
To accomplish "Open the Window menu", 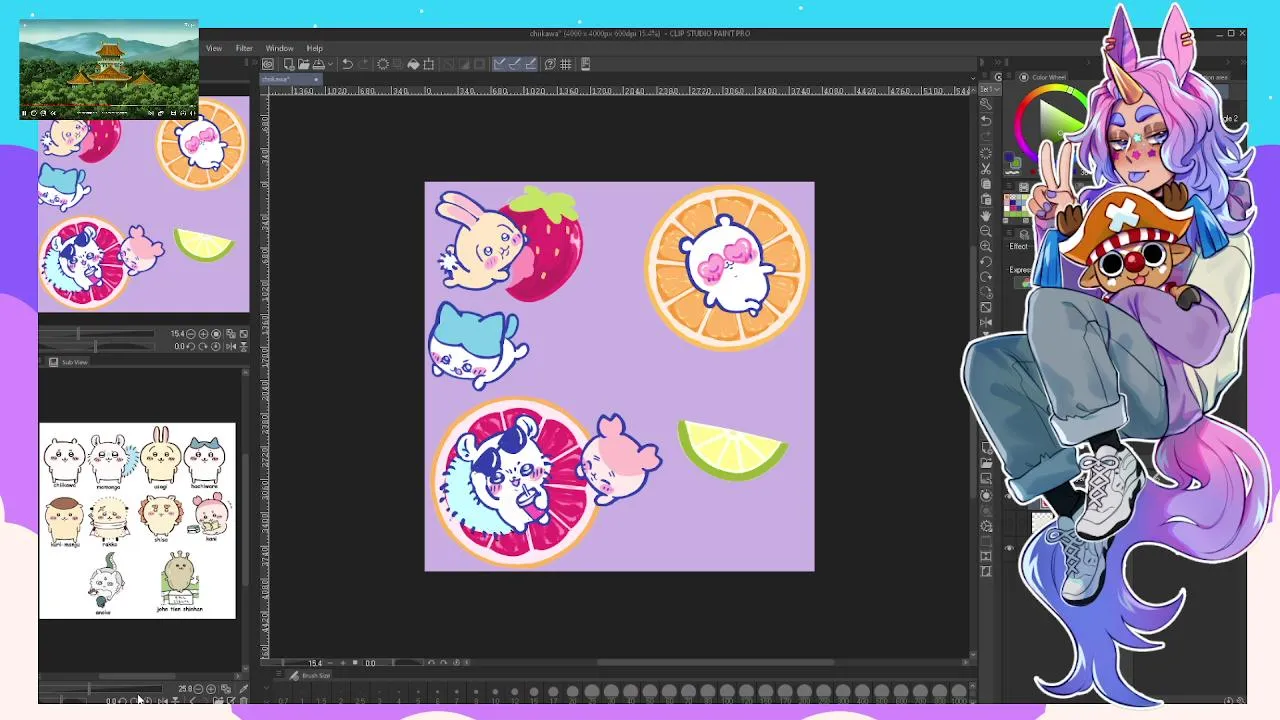I will coord(279,48).
